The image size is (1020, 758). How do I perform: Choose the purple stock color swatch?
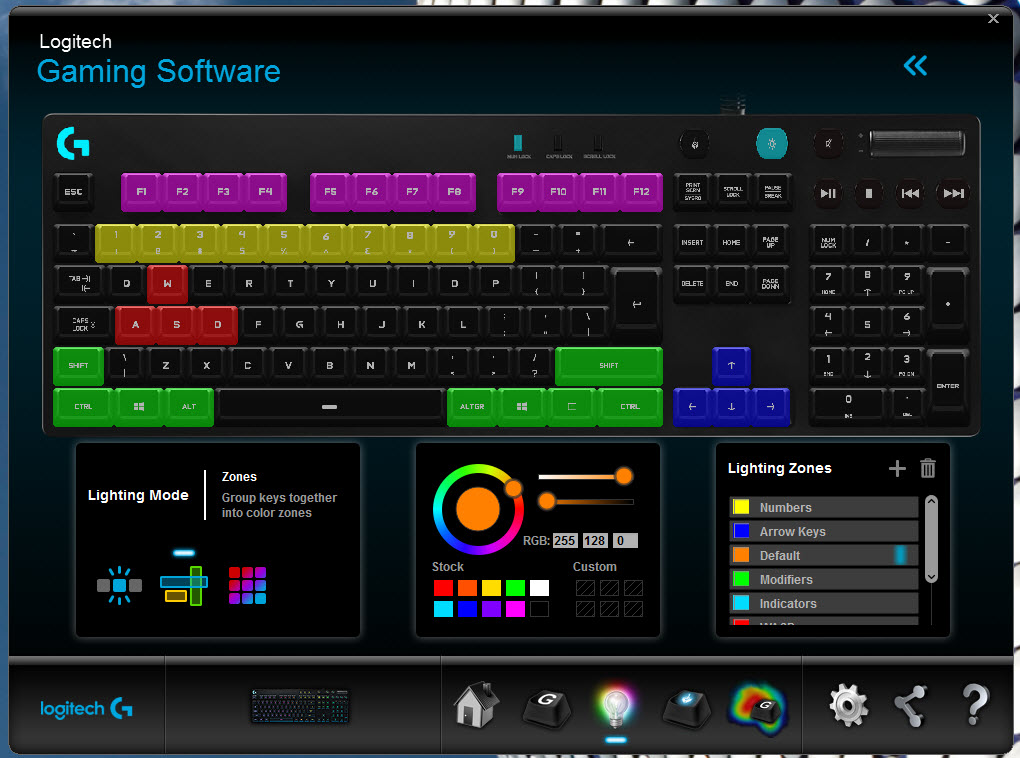(491, 609)
